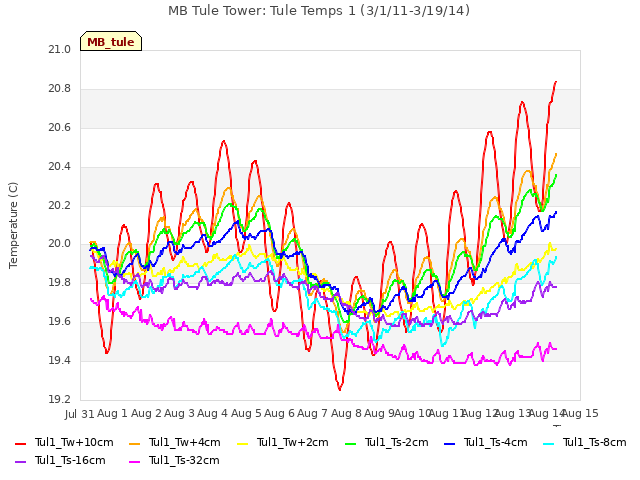Select legend label Tul1_Ts-2cm
The image size is (640, 480).
click(396, 443)
